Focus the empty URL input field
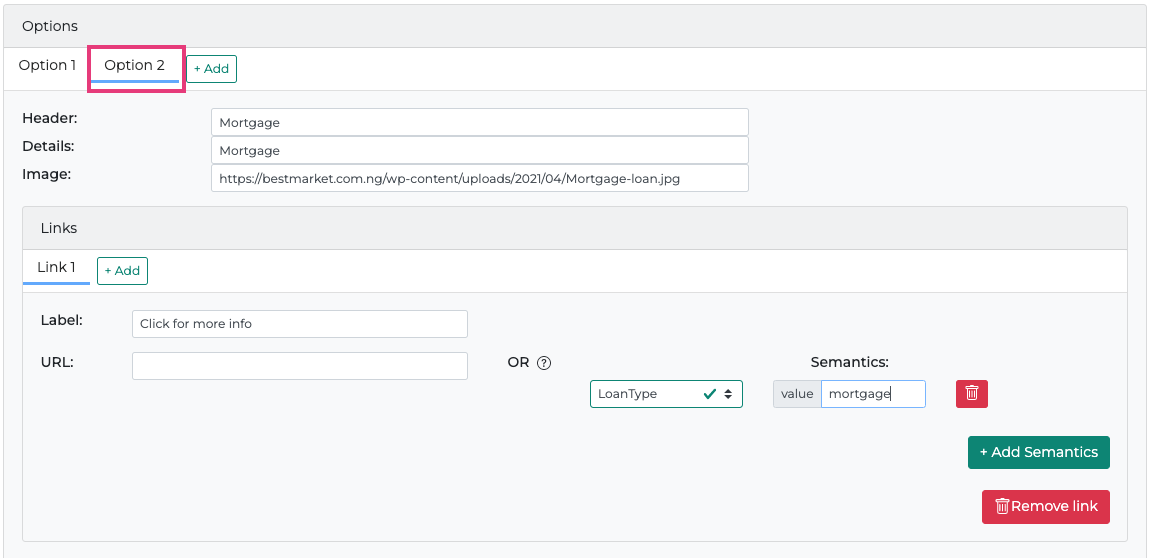Image resolution: width=1153 pixels, height=558 pixels. [299, 366]
